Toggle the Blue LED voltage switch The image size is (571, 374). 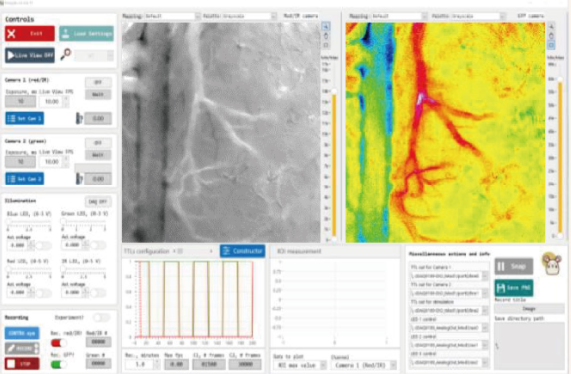coord(44,245)
